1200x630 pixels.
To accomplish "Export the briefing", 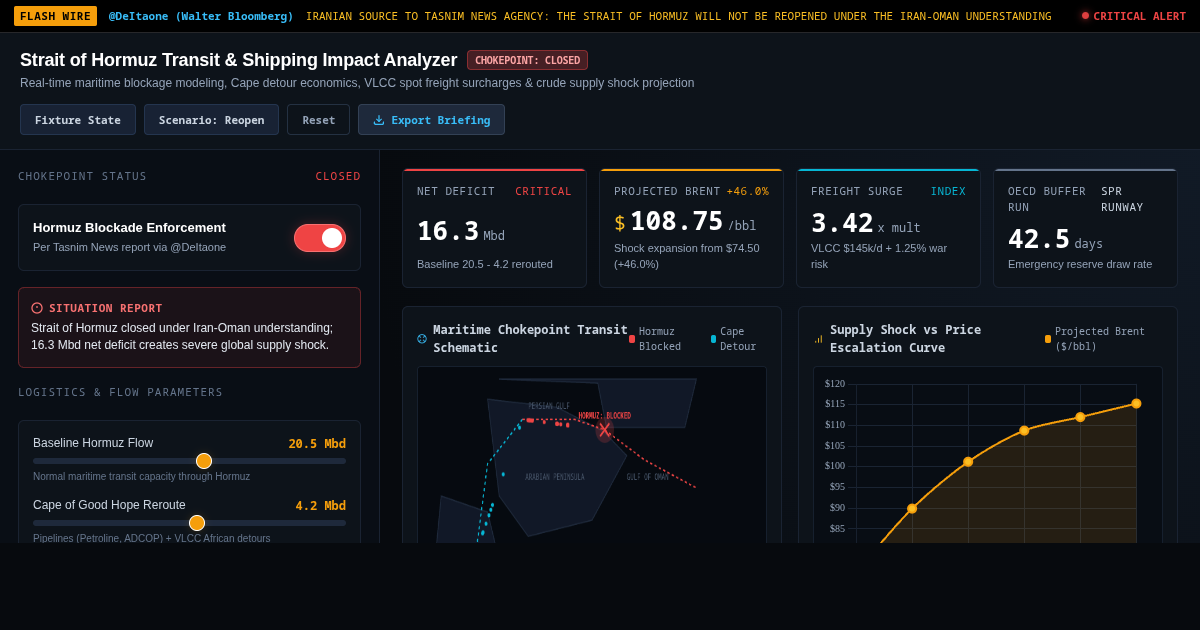I will pos(431,120).
